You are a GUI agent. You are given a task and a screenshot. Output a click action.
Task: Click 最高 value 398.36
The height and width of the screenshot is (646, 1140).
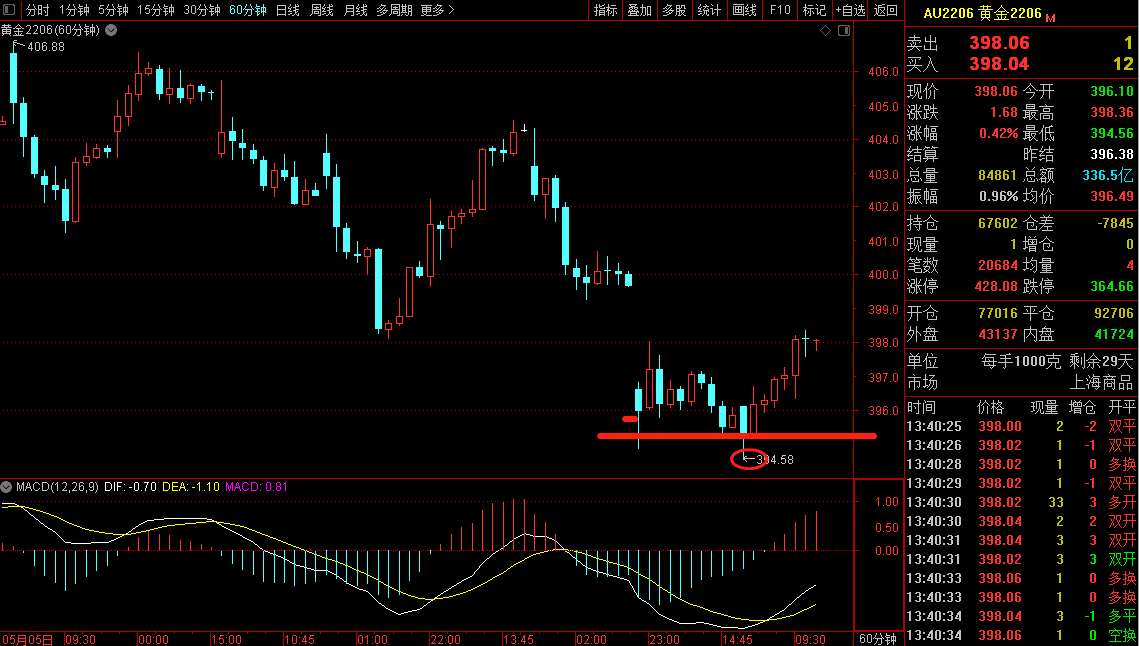(x=1112, y=113)
